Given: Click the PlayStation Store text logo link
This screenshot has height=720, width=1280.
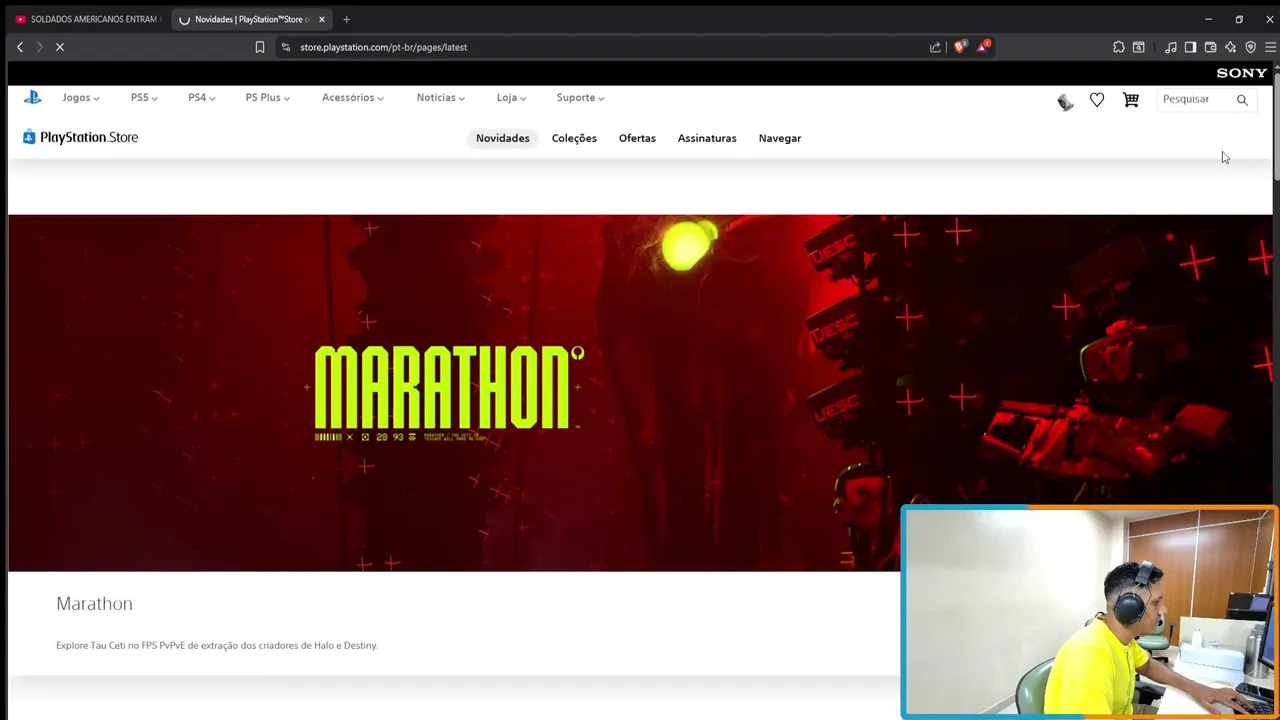Looking at the screenshot, I should point(89,137).
